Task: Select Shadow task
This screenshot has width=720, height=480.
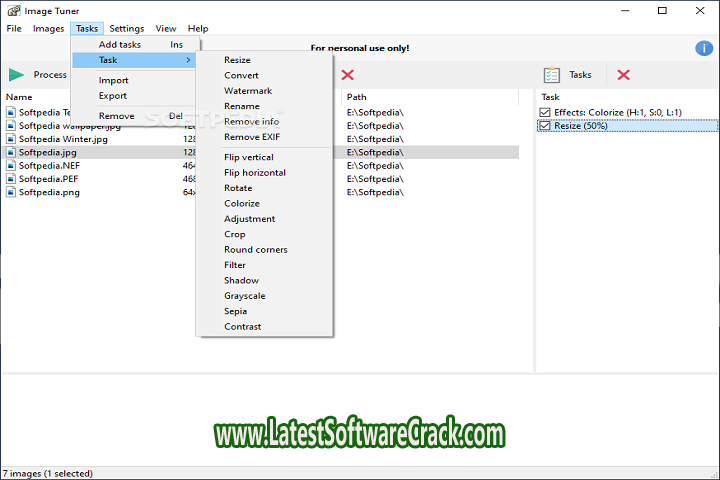Action: (x=264, y=280)
